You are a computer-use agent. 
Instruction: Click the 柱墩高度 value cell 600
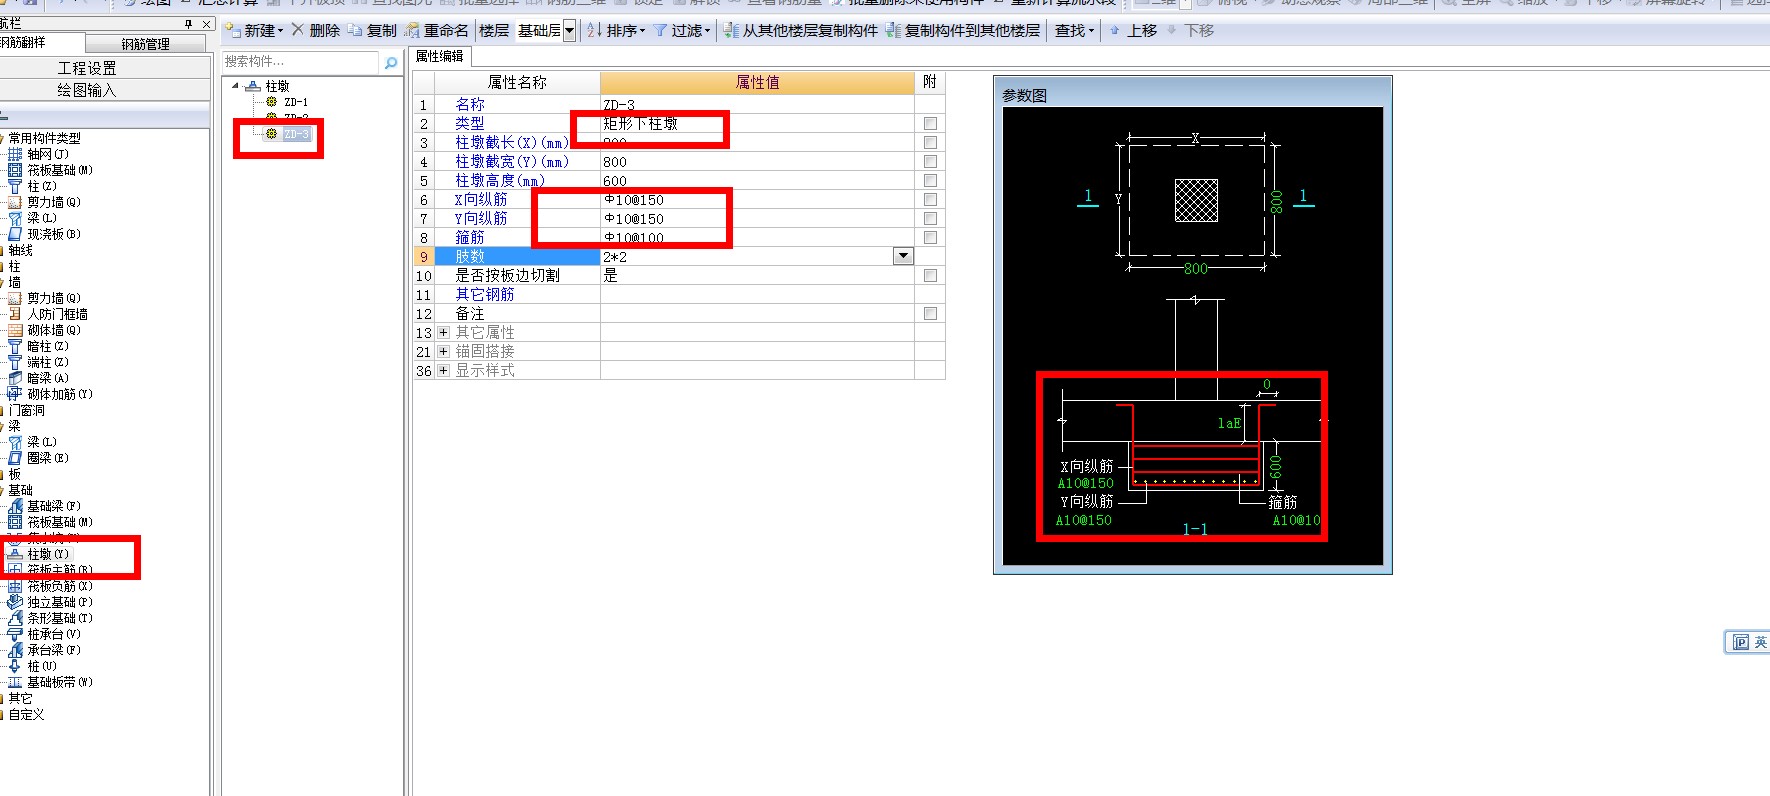[x=757, y=180]
